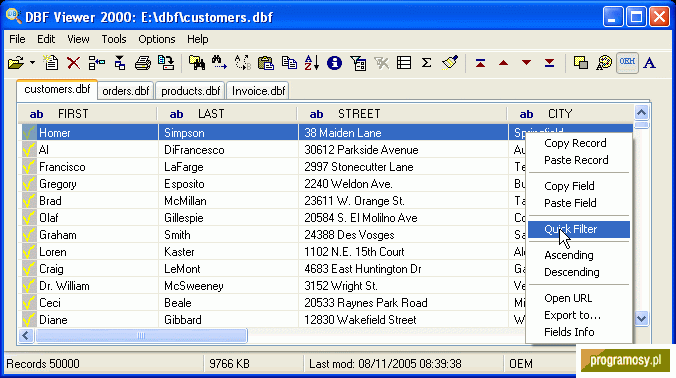The width and height of the screenshot is (676, 378).
Task: Open the File menu
Action: point(17,39)
